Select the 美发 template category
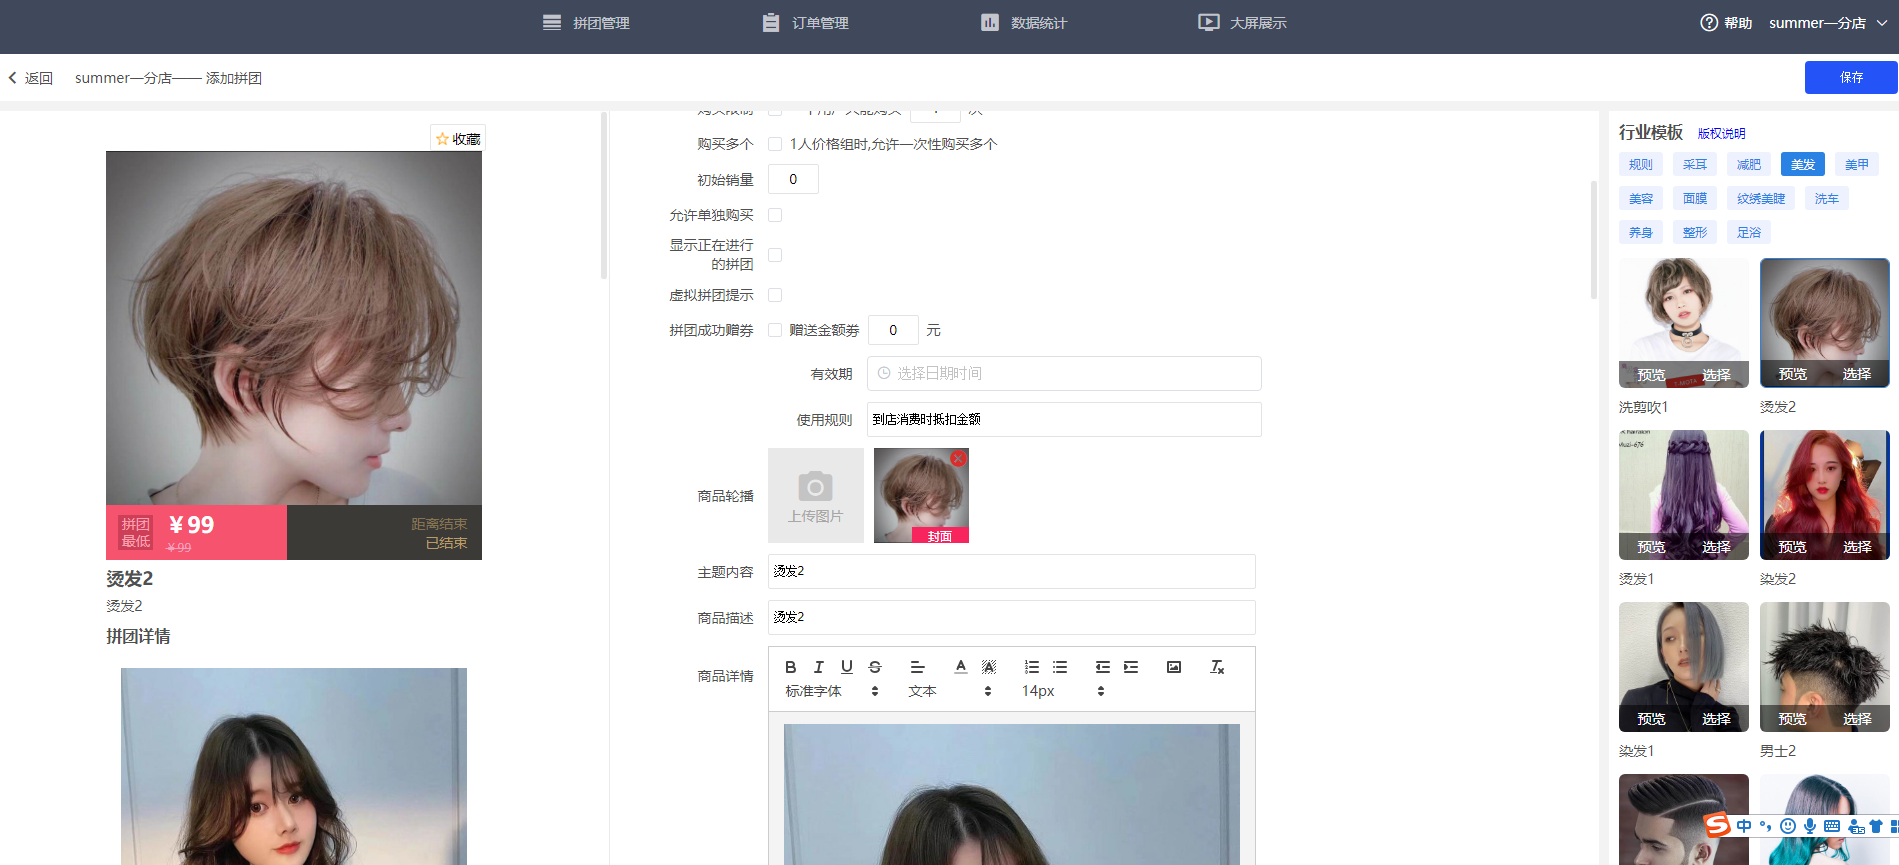Screen dimensions: 1899x865 pyautogui.click(x=1803, y=165)
